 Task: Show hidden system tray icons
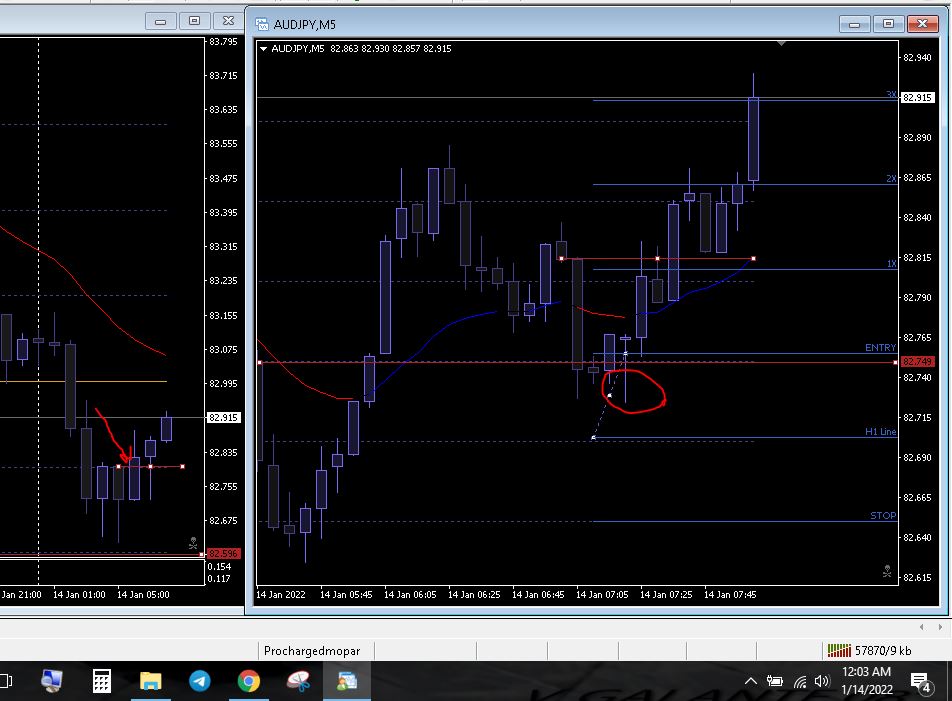751,681
